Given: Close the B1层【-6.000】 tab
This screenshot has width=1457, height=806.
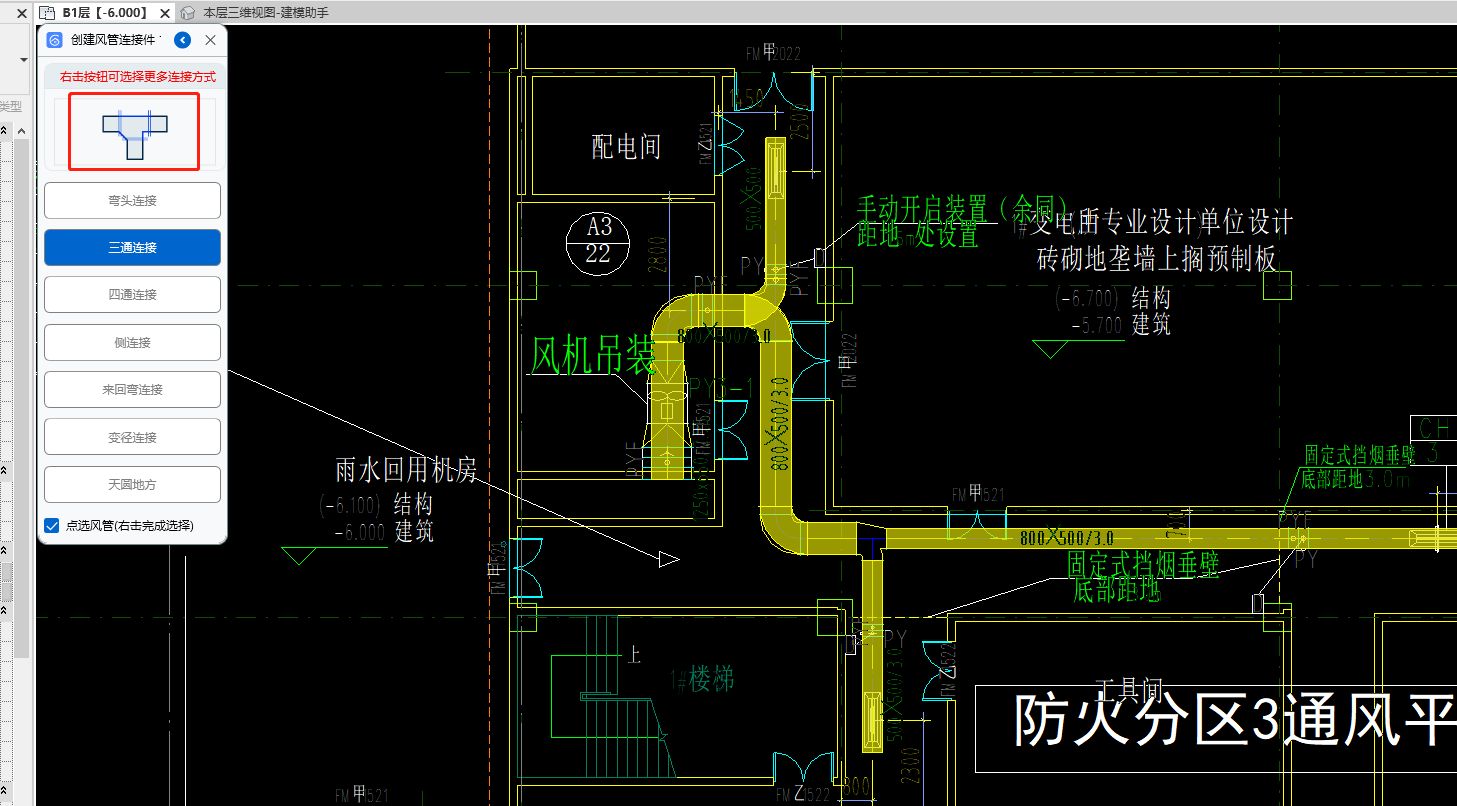Looking at the screenshot, I should pos(165,13).
